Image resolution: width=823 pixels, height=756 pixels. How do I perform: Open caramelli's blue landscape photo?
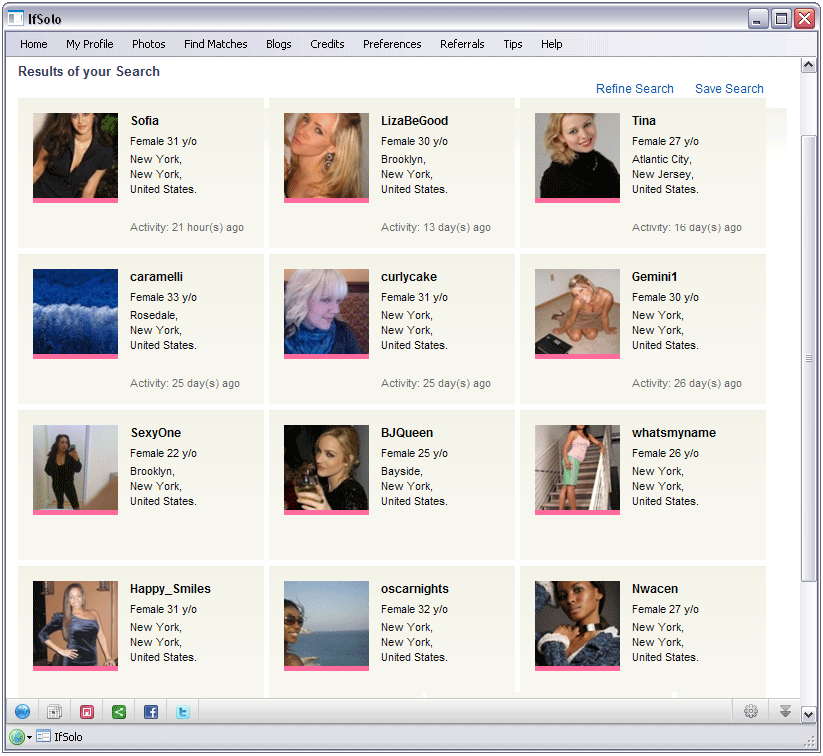point(76,312)
